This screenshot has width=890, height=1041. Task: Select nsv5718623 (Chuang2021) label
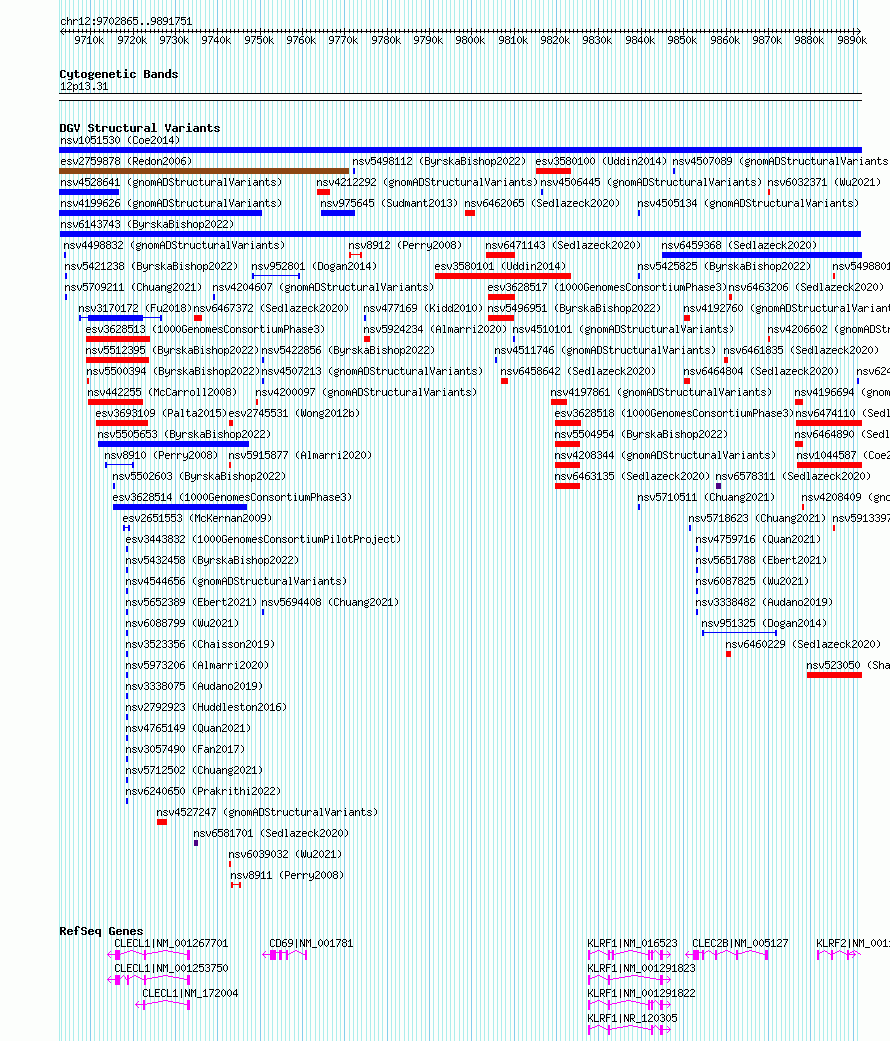[757, 519]
